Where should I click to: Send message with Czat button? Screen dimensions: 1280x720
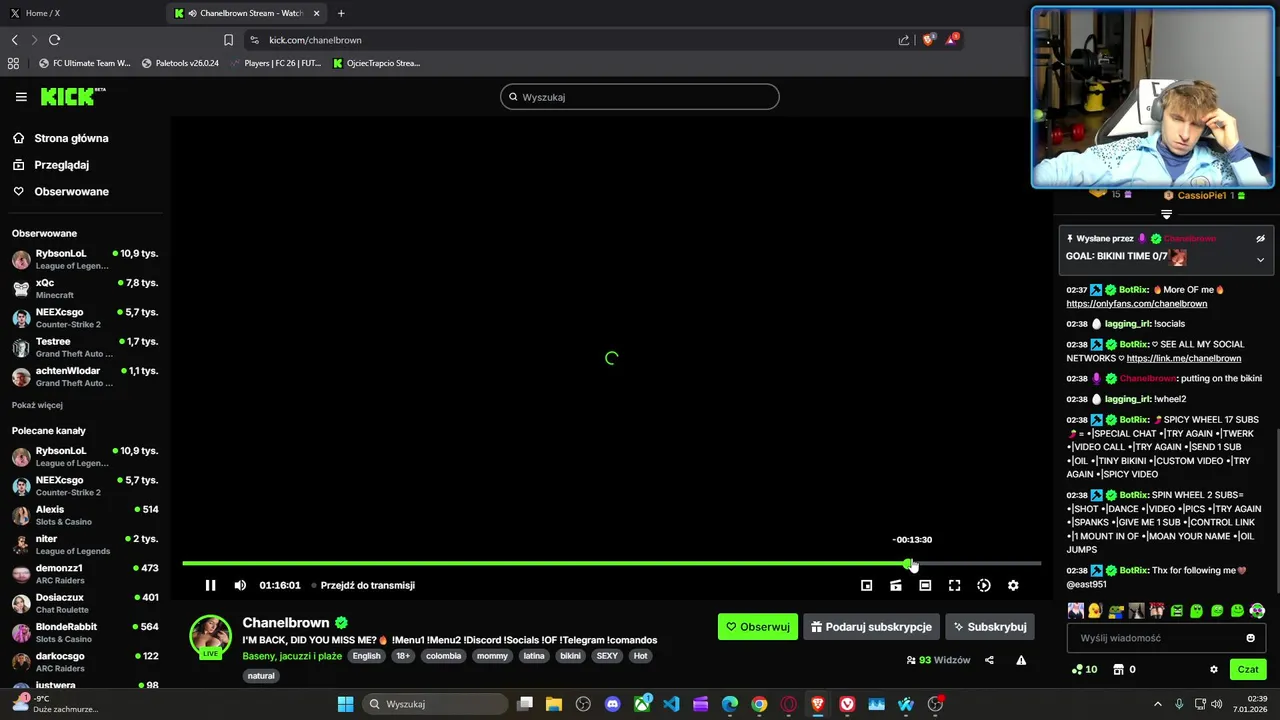coord(1248,669)
